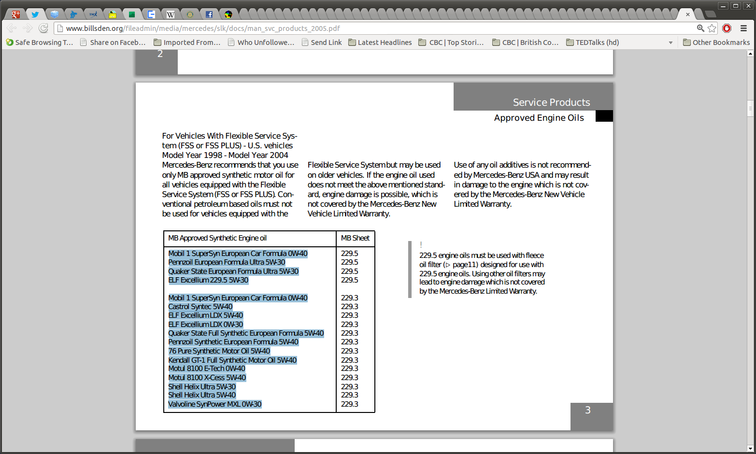756x454 pixels.
Task: Click Kendall GT-1 Full Synthetic Motor Oil row
Action: pyautogui.click(x=232, y=360)
